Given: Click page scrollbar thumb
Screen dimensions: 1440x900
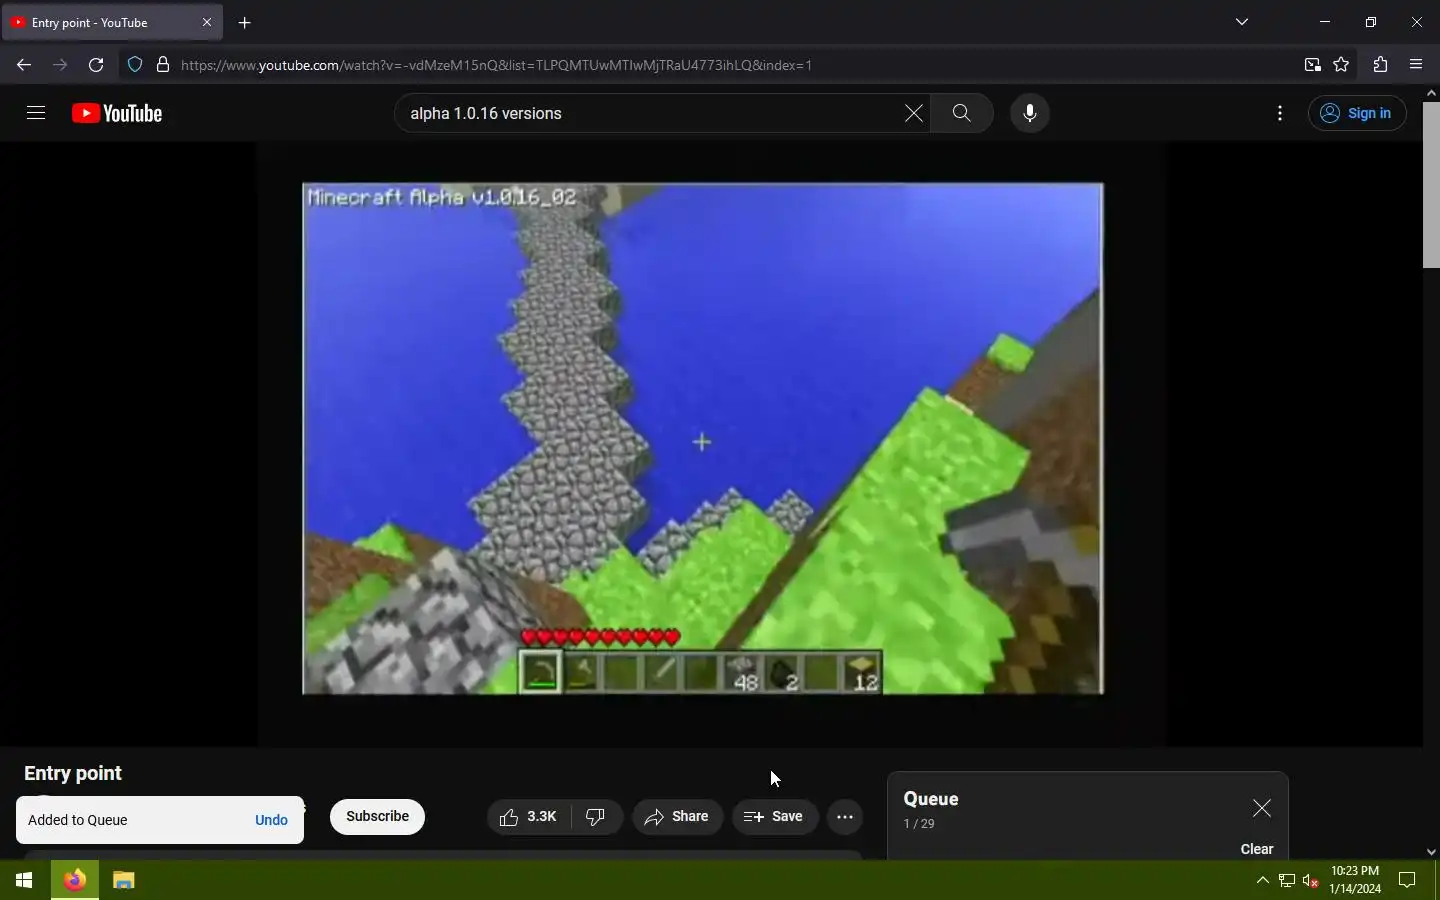Looking at the screenshot, I should [1431, 184].
